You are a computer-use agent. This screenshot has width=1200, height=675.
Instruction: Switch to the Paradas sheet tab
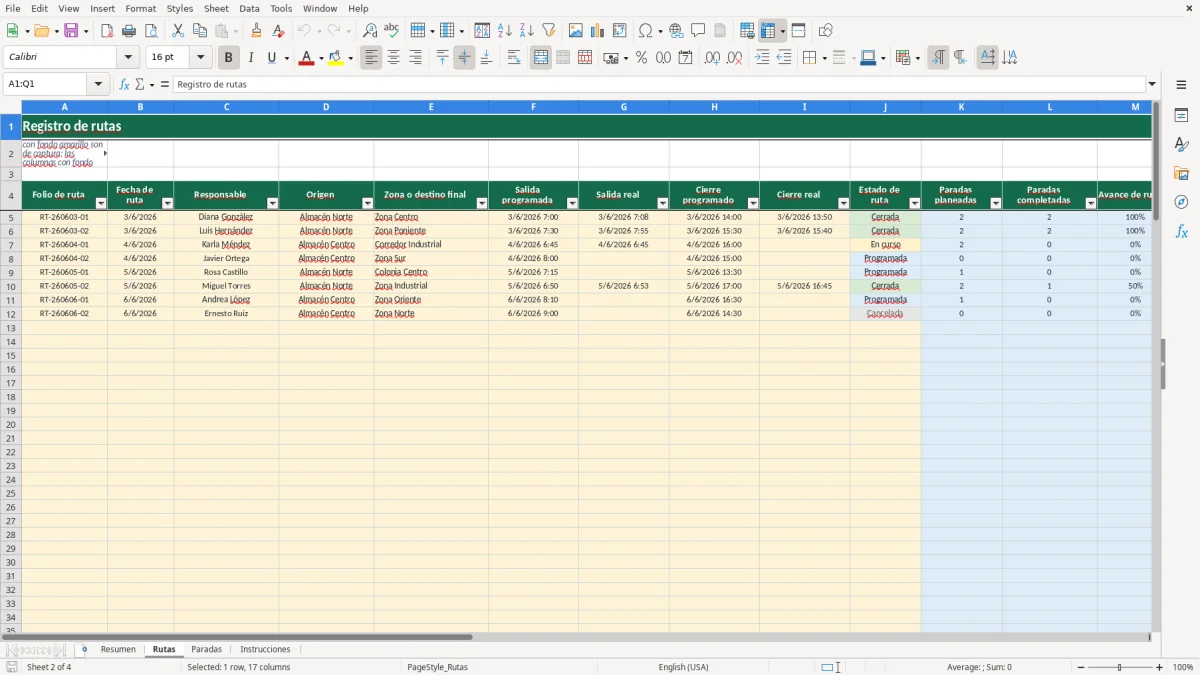tap(207, 649)
